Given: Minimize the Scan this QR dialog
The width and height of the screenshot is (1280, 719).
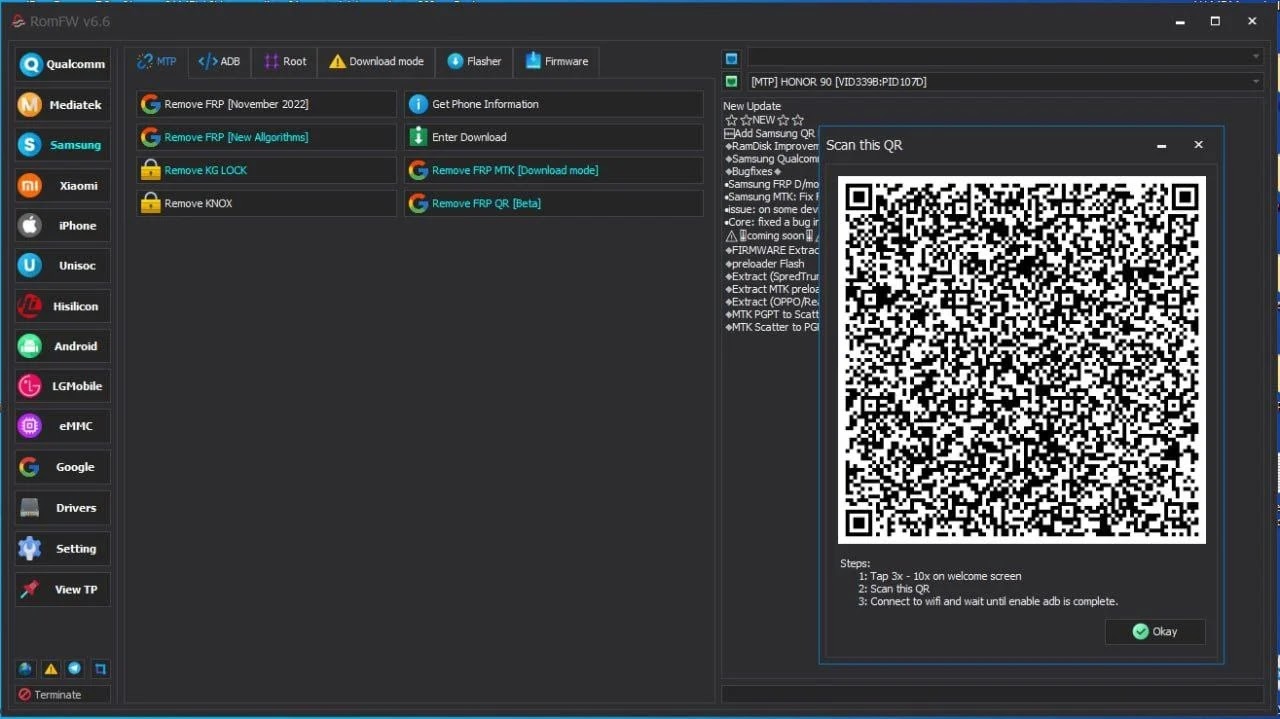Looking at the screenshot, I should coord(1162,145).
